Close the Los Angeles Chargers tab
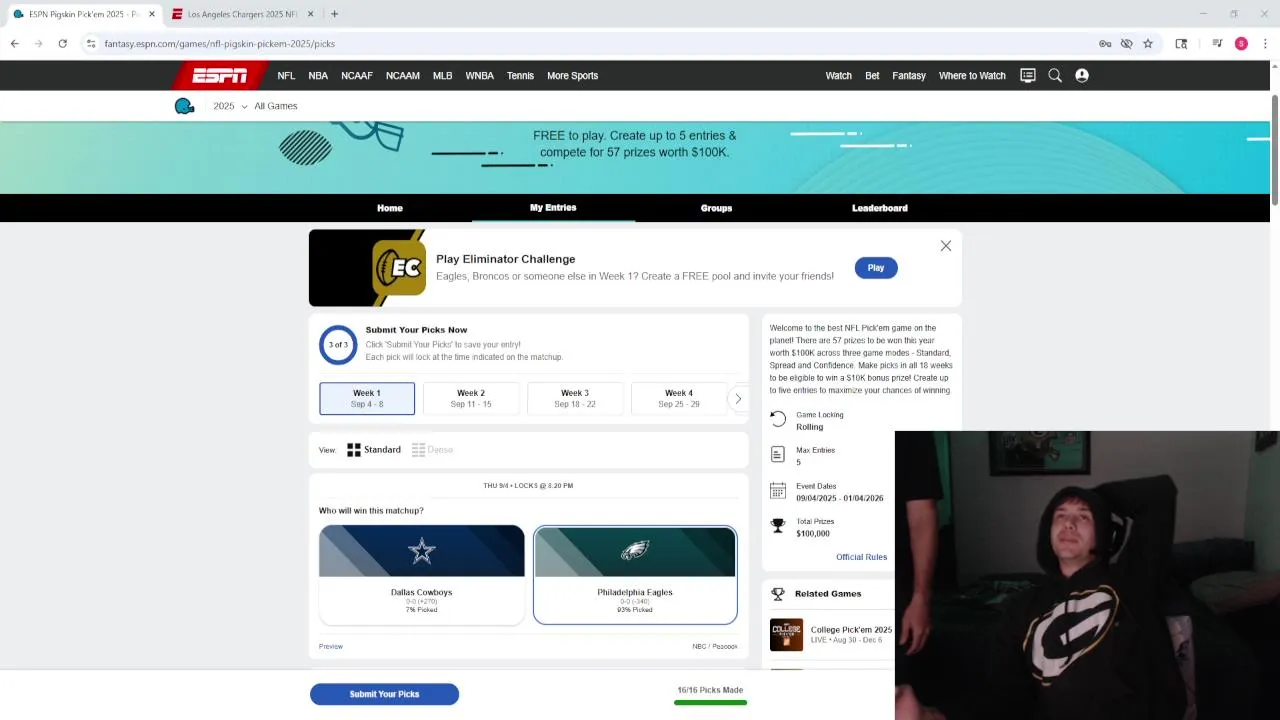 (310, 14)
